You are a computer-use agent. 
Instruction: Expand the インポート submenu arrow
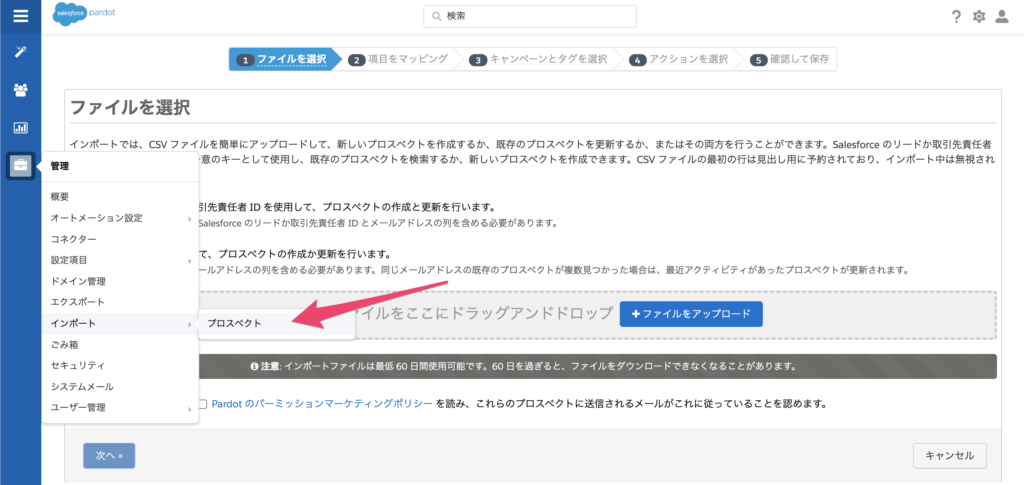click(x=189, y=324)
